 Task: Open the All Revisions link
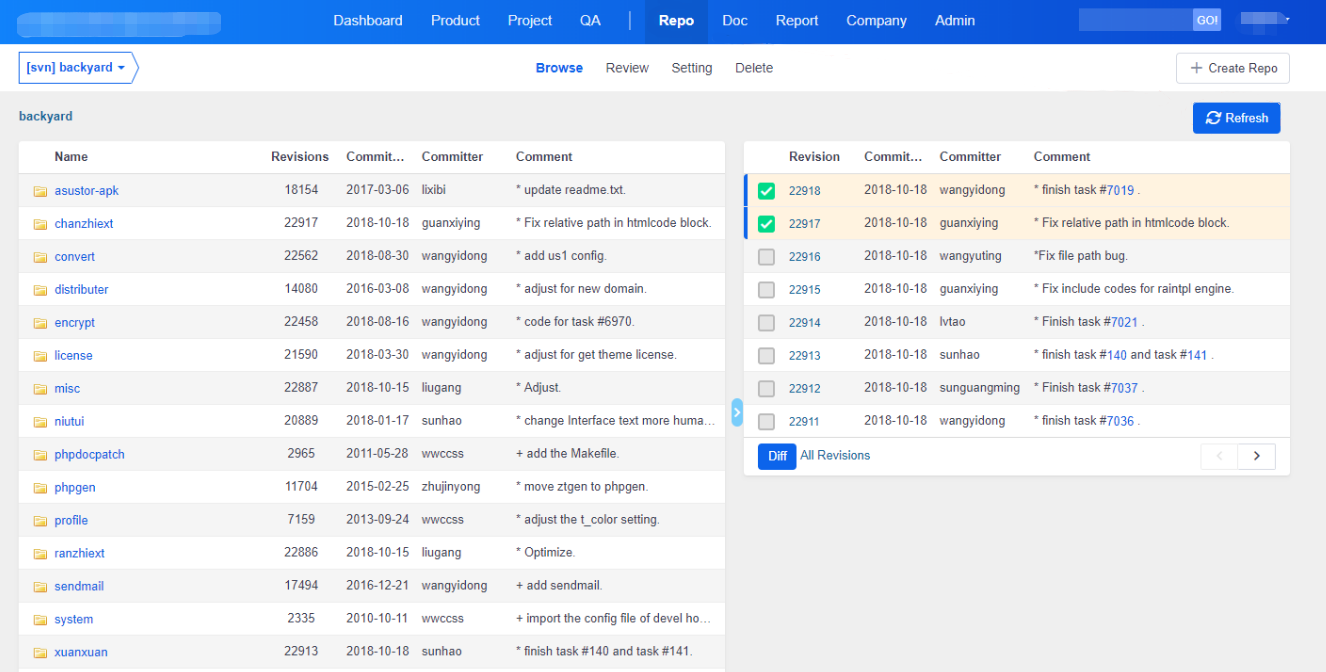click(x=835, y=456)
